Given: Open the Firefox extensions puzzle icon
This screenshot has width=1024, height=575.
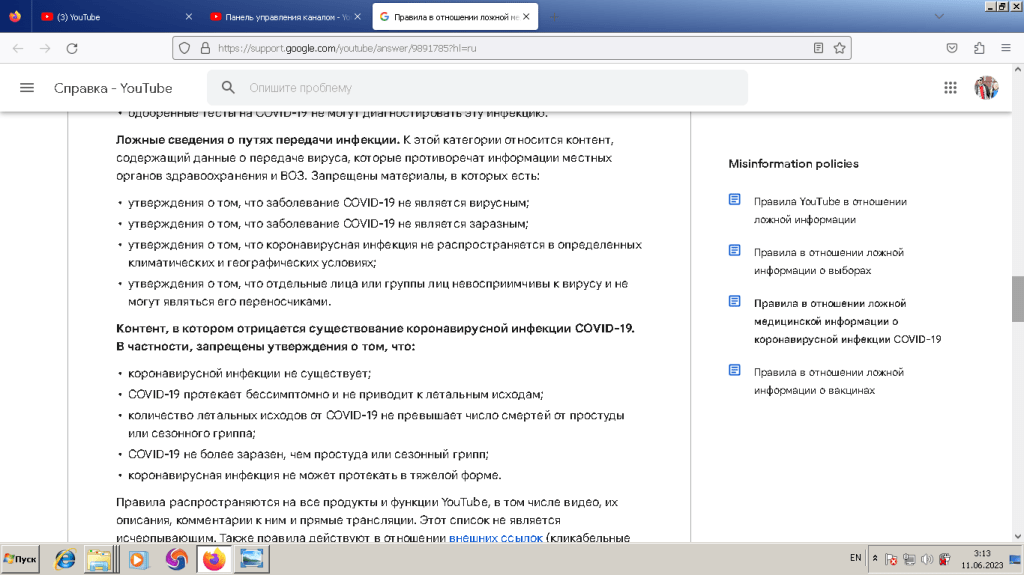Looking at the screenshot, I should (x=979, y=48).
